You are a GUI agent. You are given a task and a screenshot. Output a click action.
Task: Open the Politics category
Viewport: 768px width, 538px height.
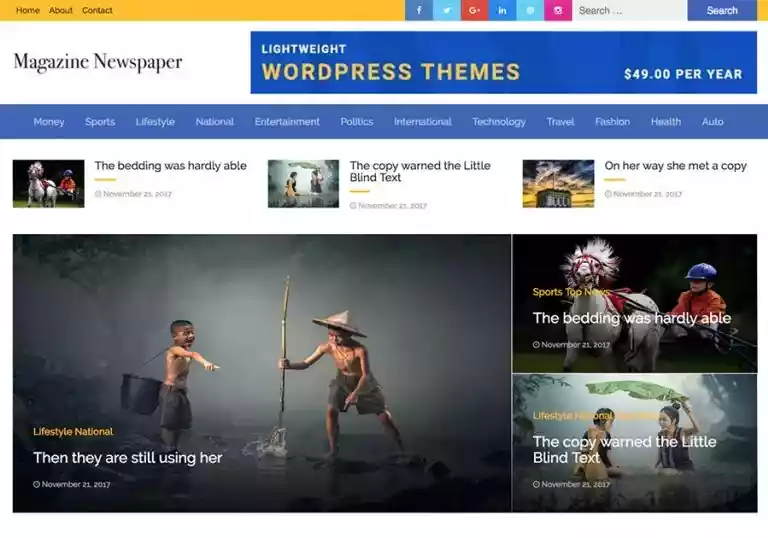click(x=357, y=122)
